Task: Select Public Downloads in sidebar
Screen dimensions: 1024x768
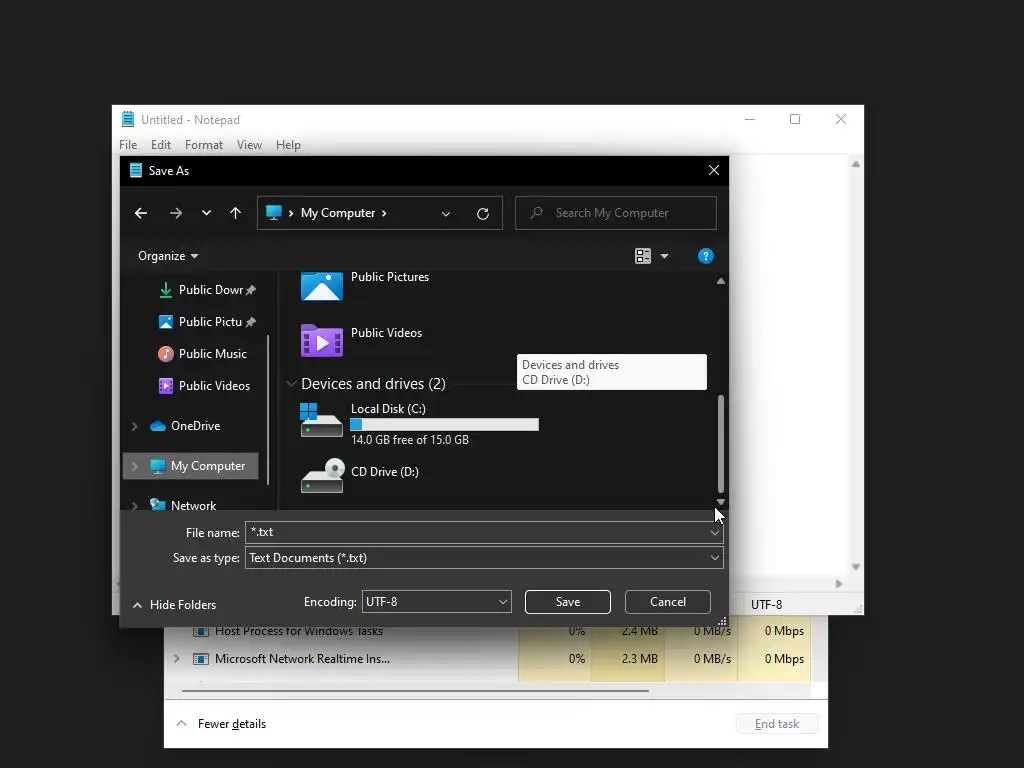Action: [208, 289]
